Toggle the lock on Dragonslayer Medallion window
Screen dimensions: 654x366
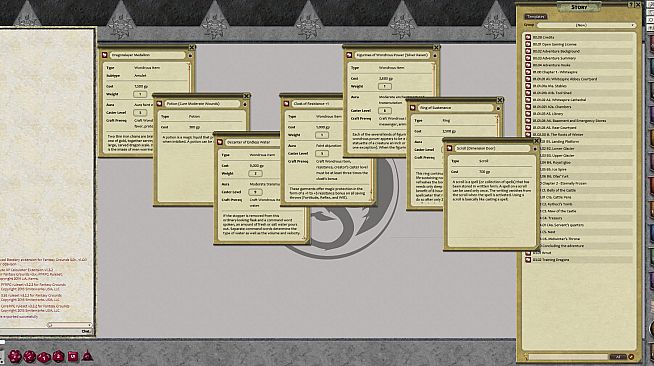190,55
